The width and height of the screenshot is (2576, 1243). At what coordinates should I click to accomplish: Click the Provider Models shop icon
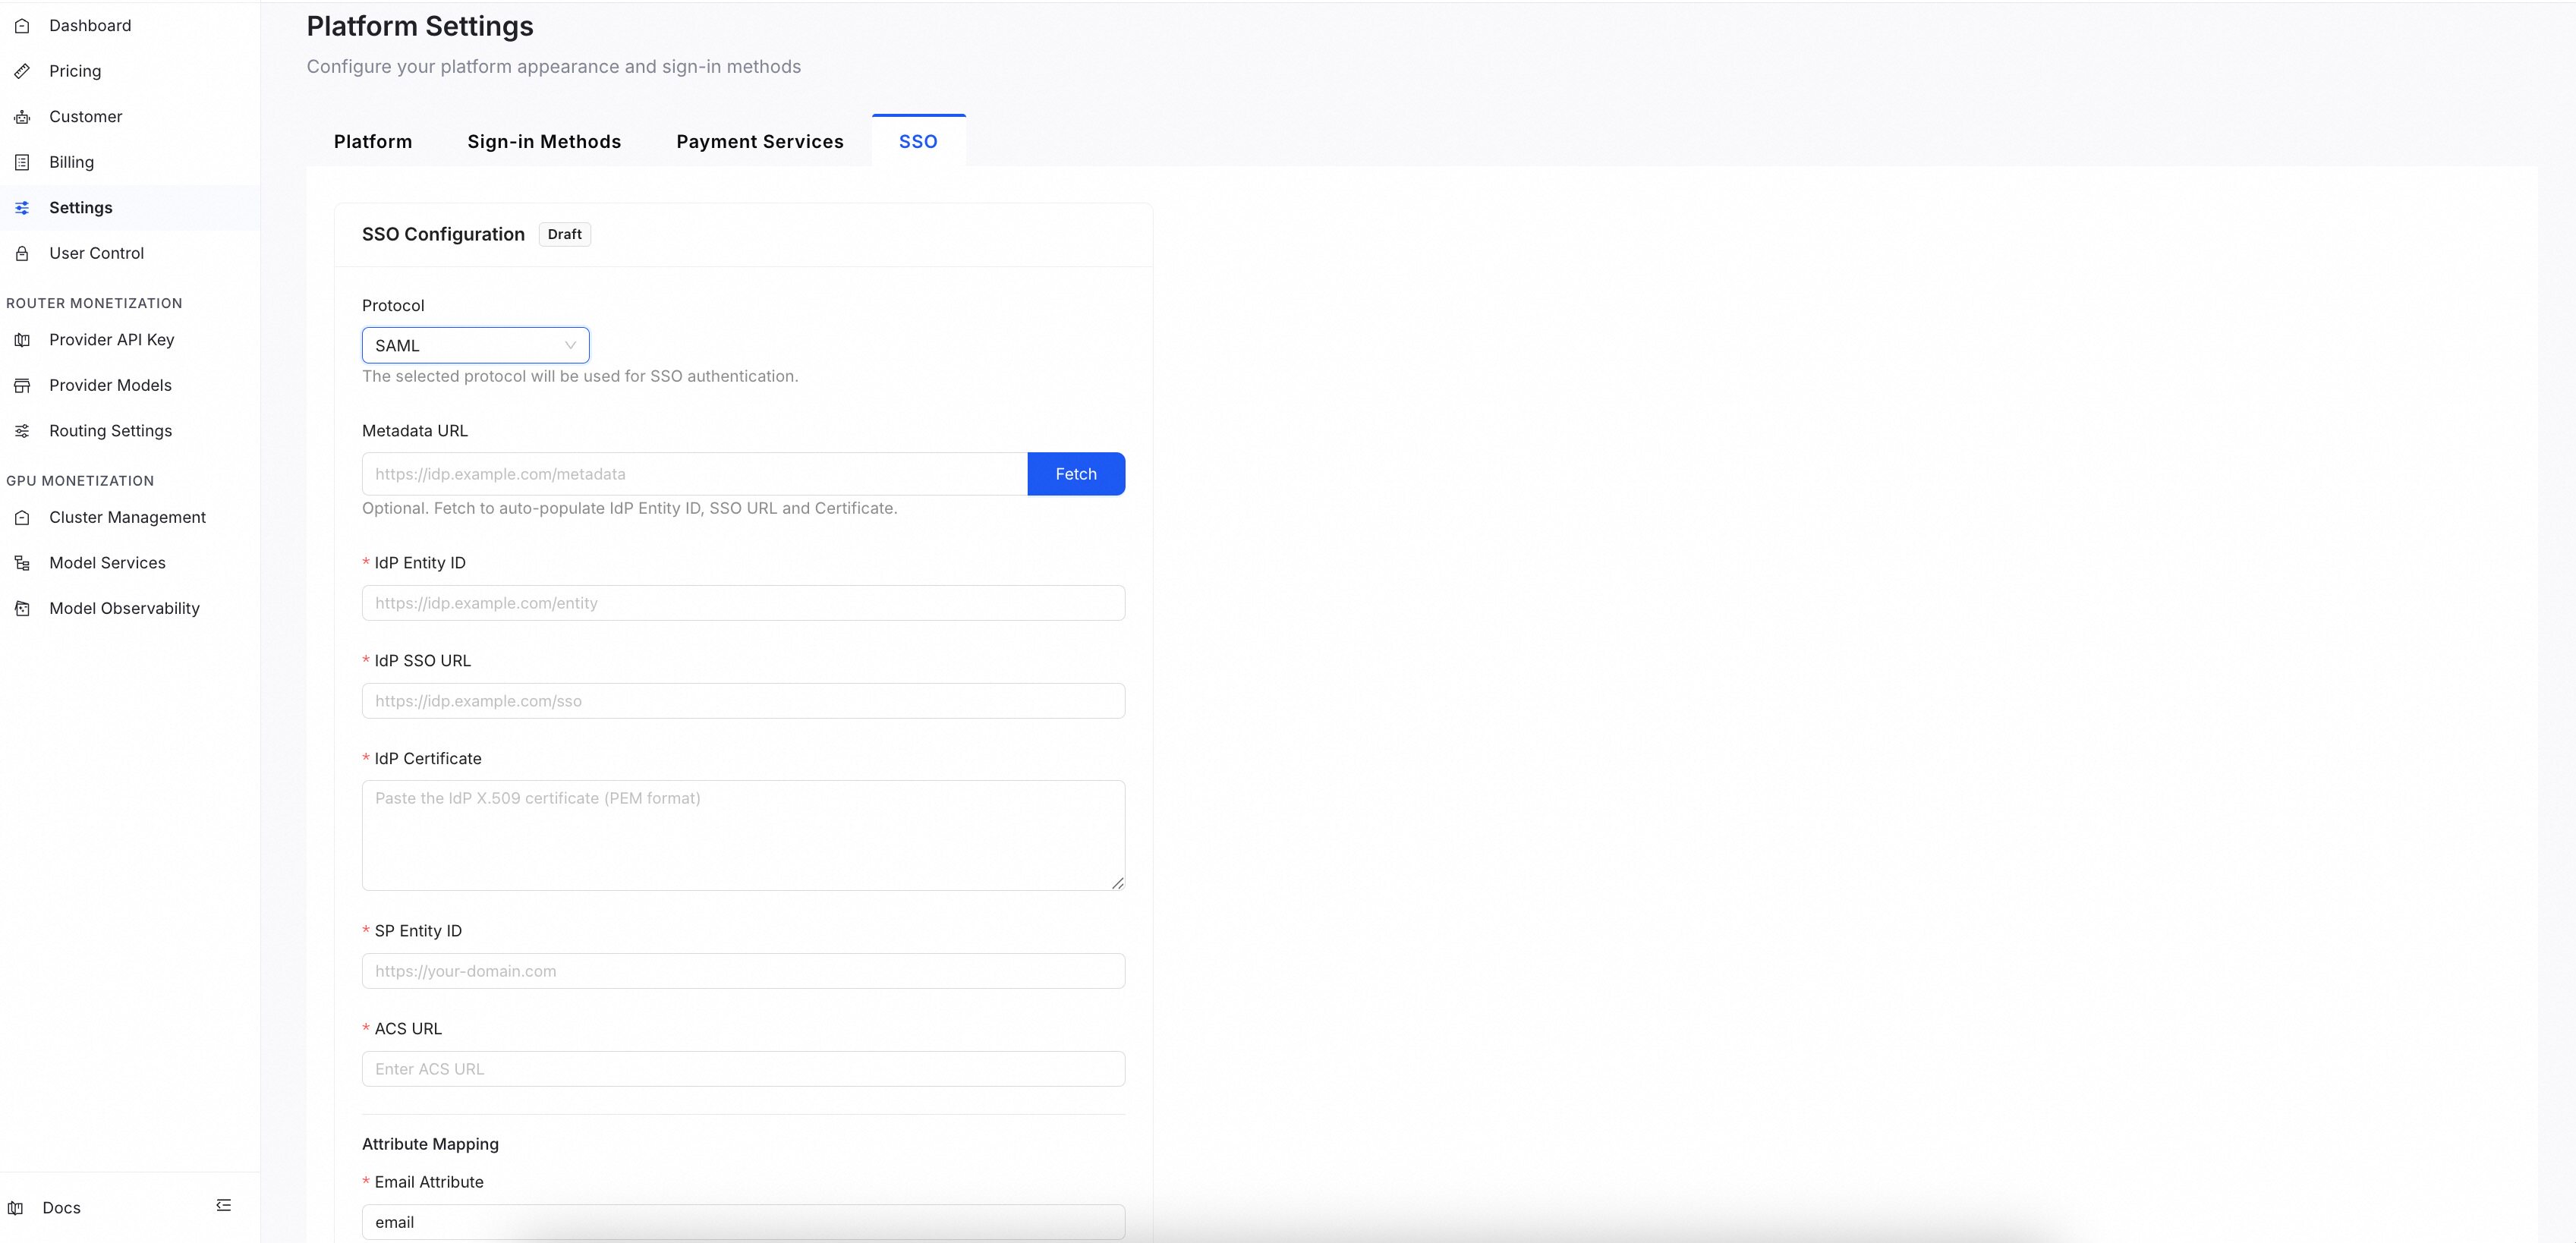(x=22, y=386)
